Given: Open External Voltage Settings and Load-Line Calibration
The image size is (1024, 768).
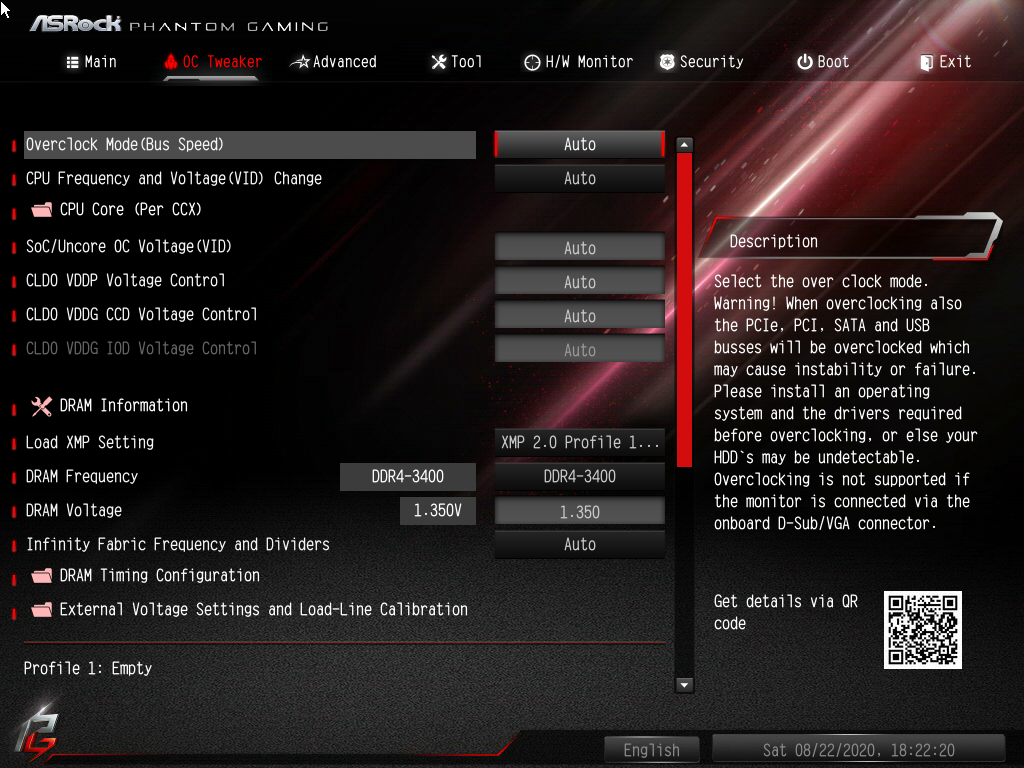Looking at the screenshot, I should (x=264, y=609).
